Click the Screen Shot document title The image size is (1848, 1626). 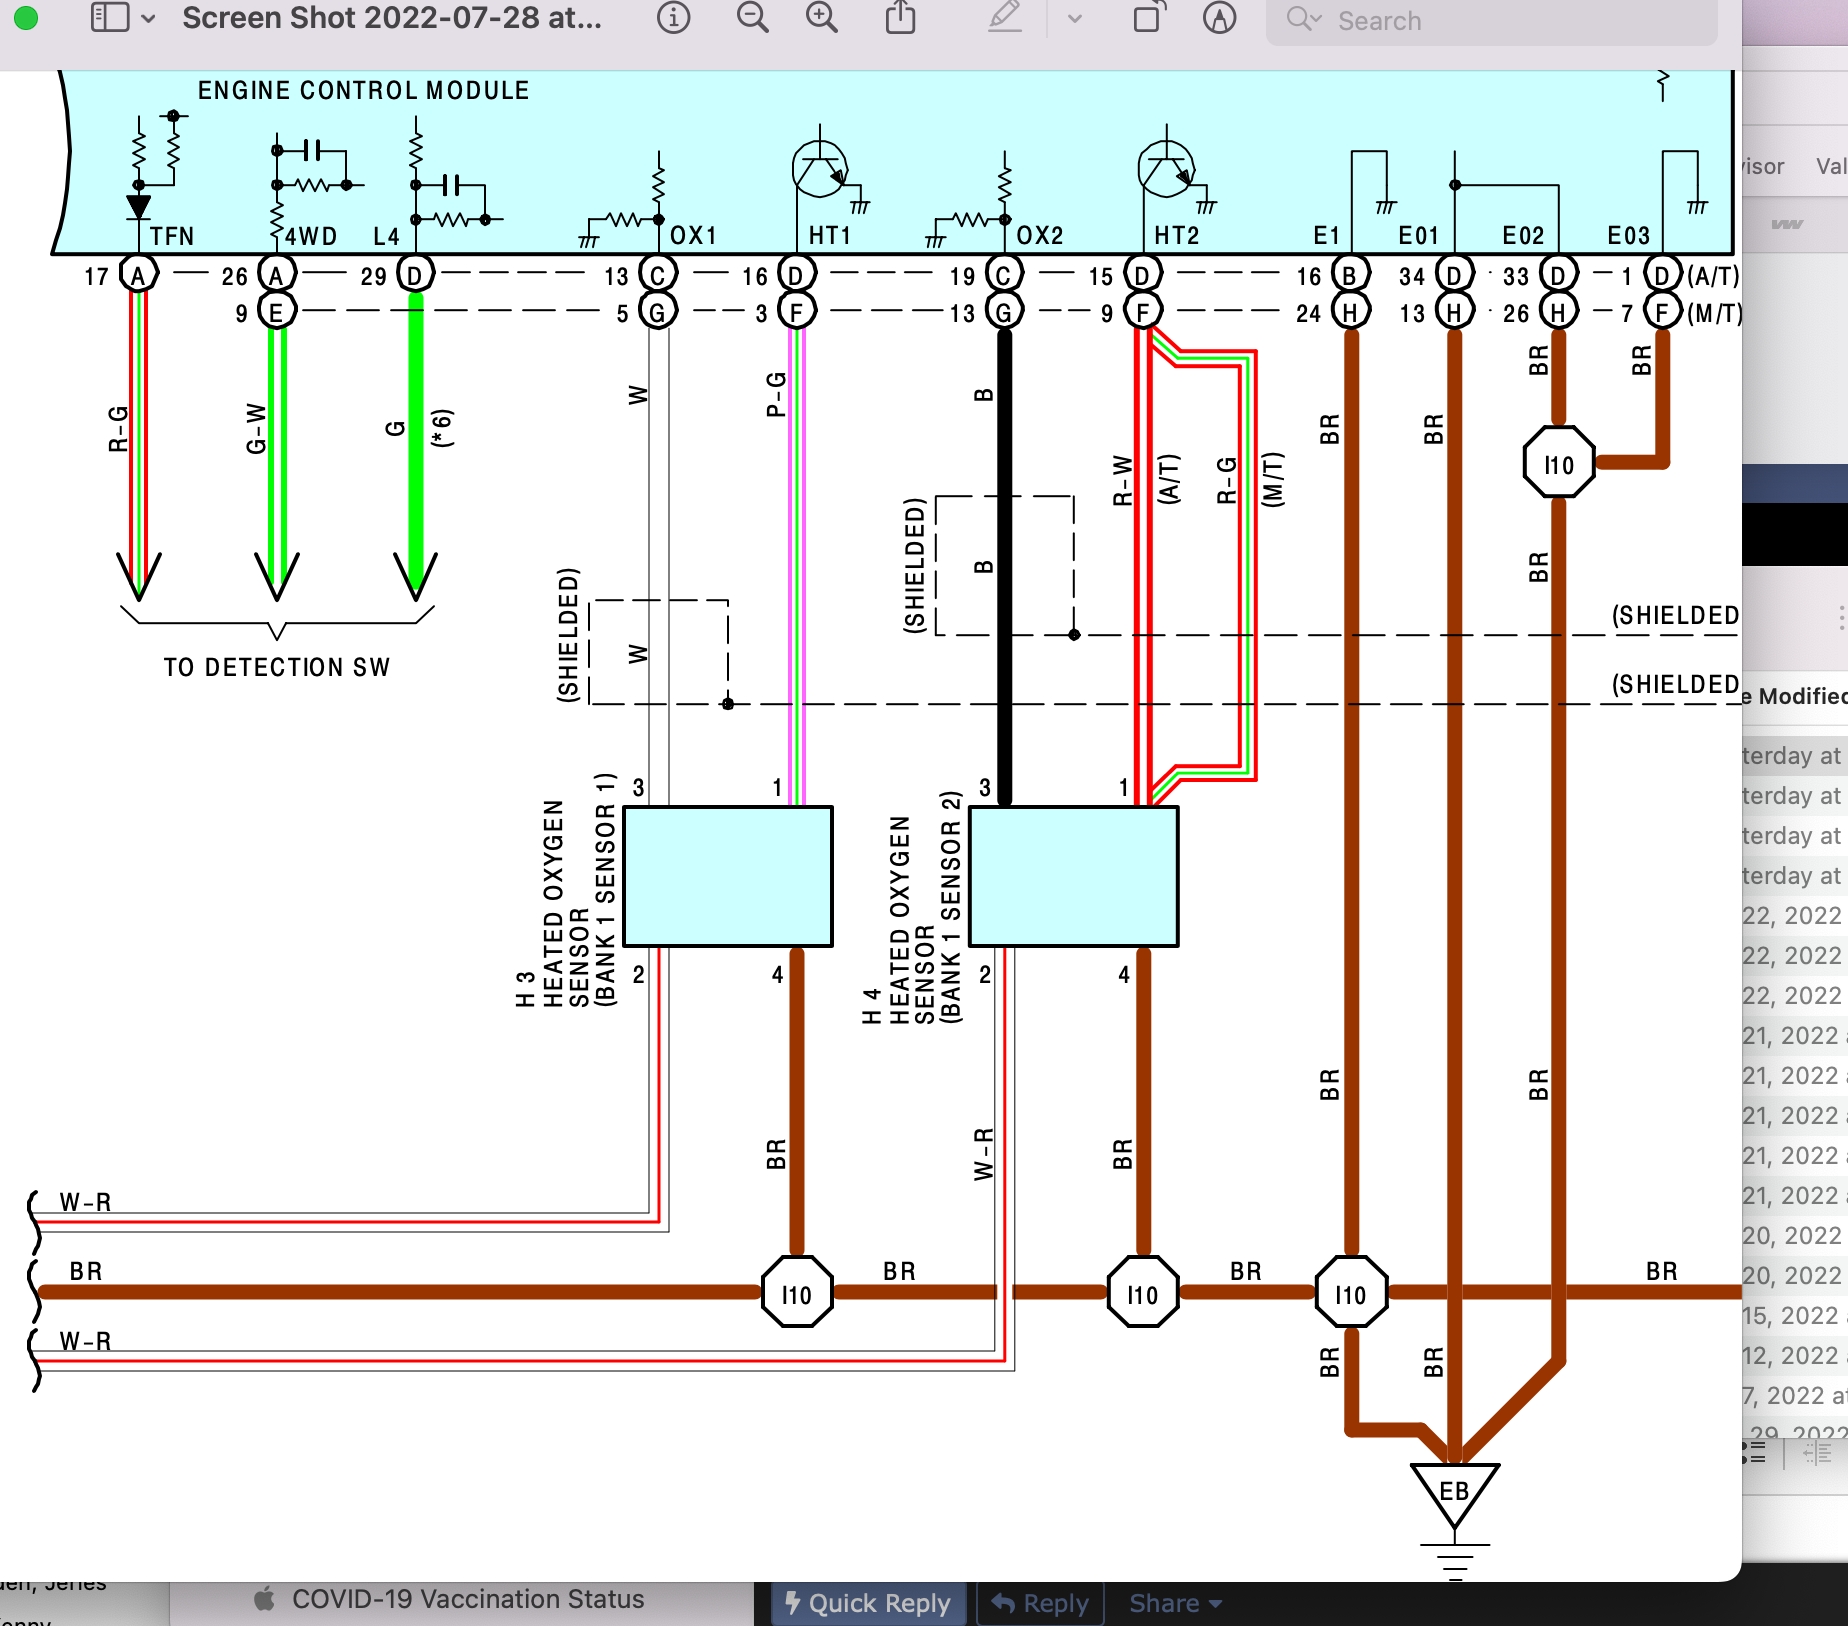(391, 18)
